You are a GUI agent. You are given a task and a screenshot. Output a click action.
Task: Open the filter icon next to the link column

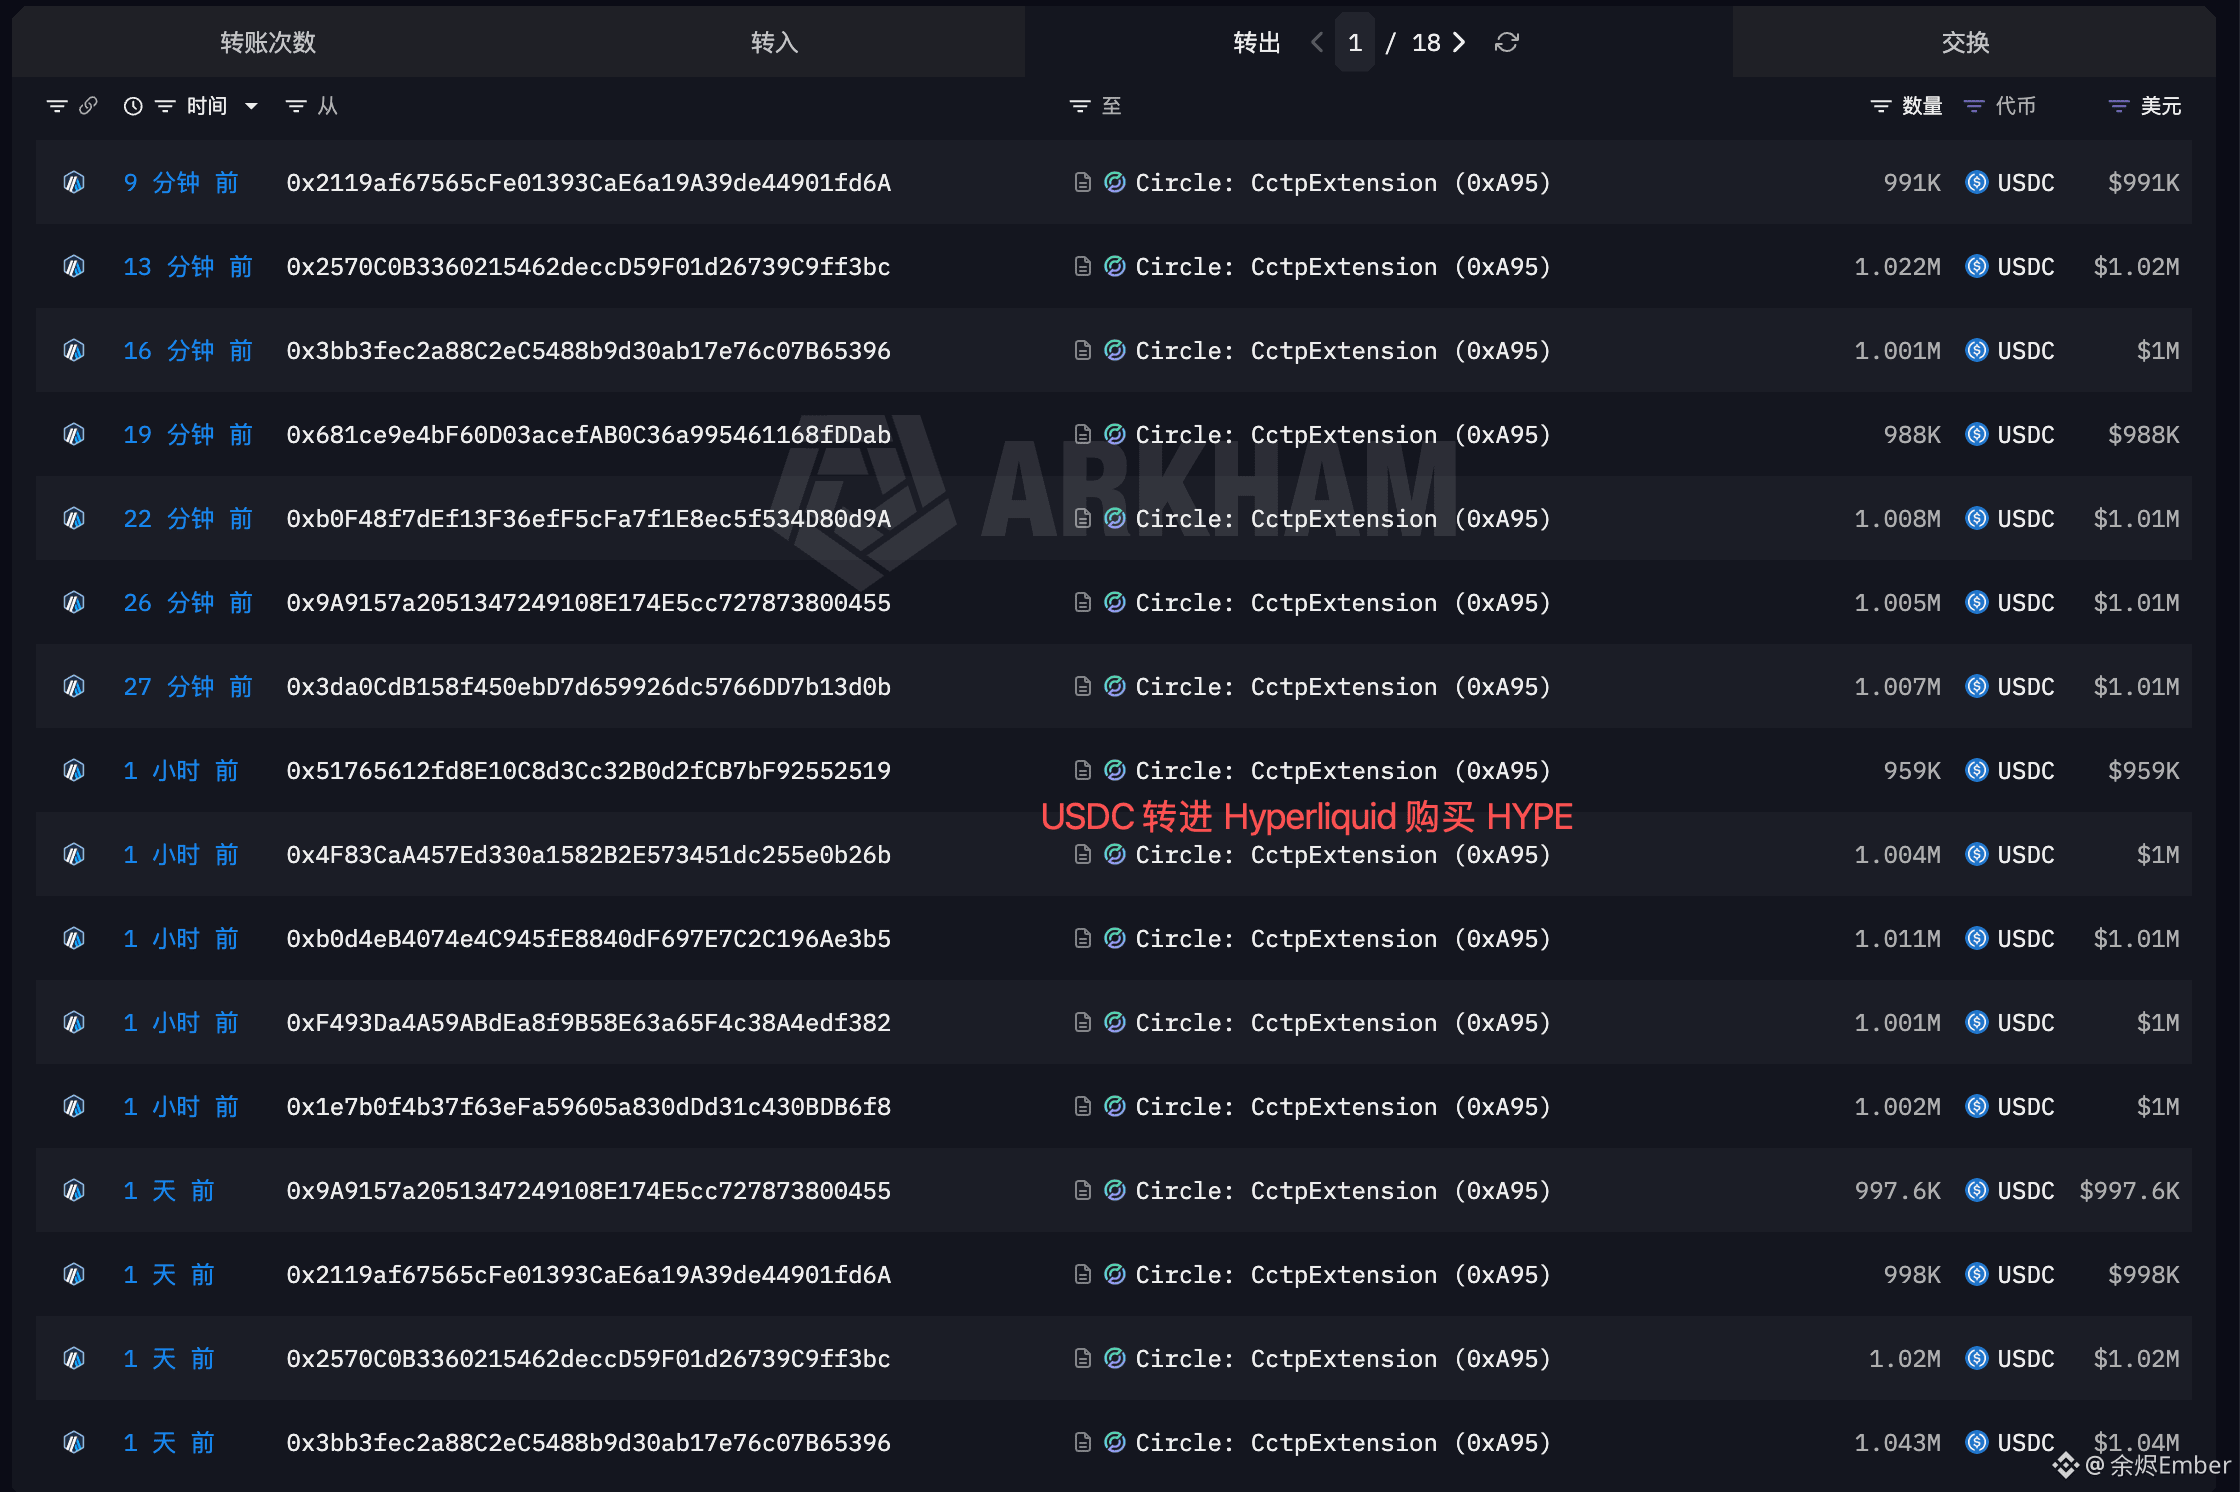click(57, 106)
